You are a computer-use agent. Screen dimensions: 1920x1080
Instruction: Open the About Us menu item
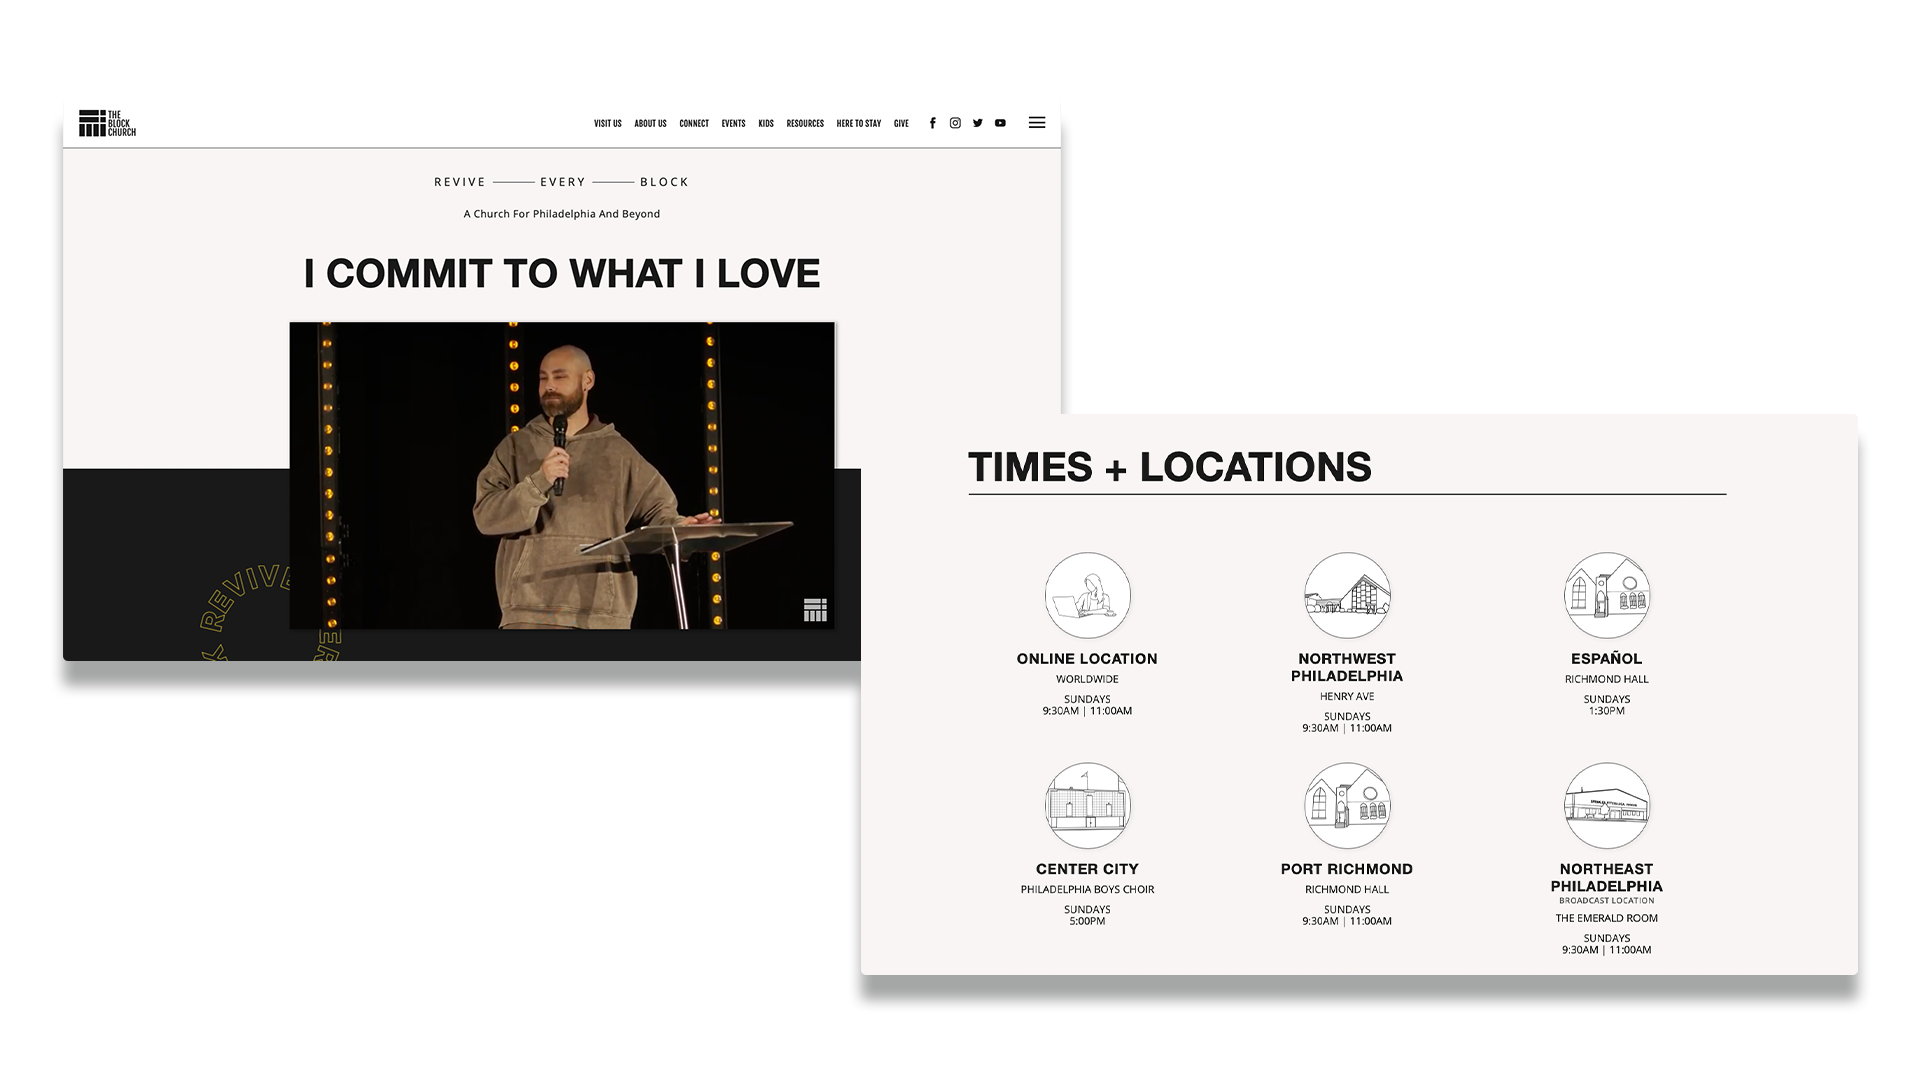[650, 124]
